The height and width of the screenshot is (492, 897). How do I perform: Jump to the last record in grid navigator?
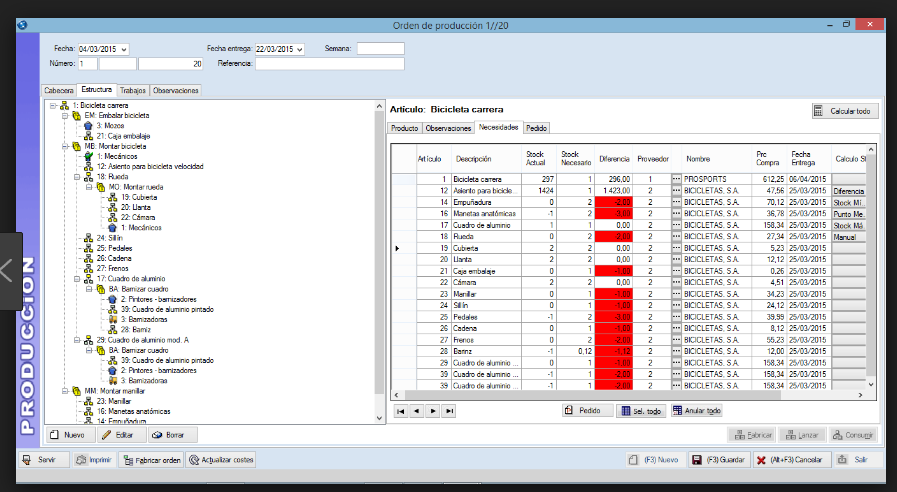pos(448,411)
